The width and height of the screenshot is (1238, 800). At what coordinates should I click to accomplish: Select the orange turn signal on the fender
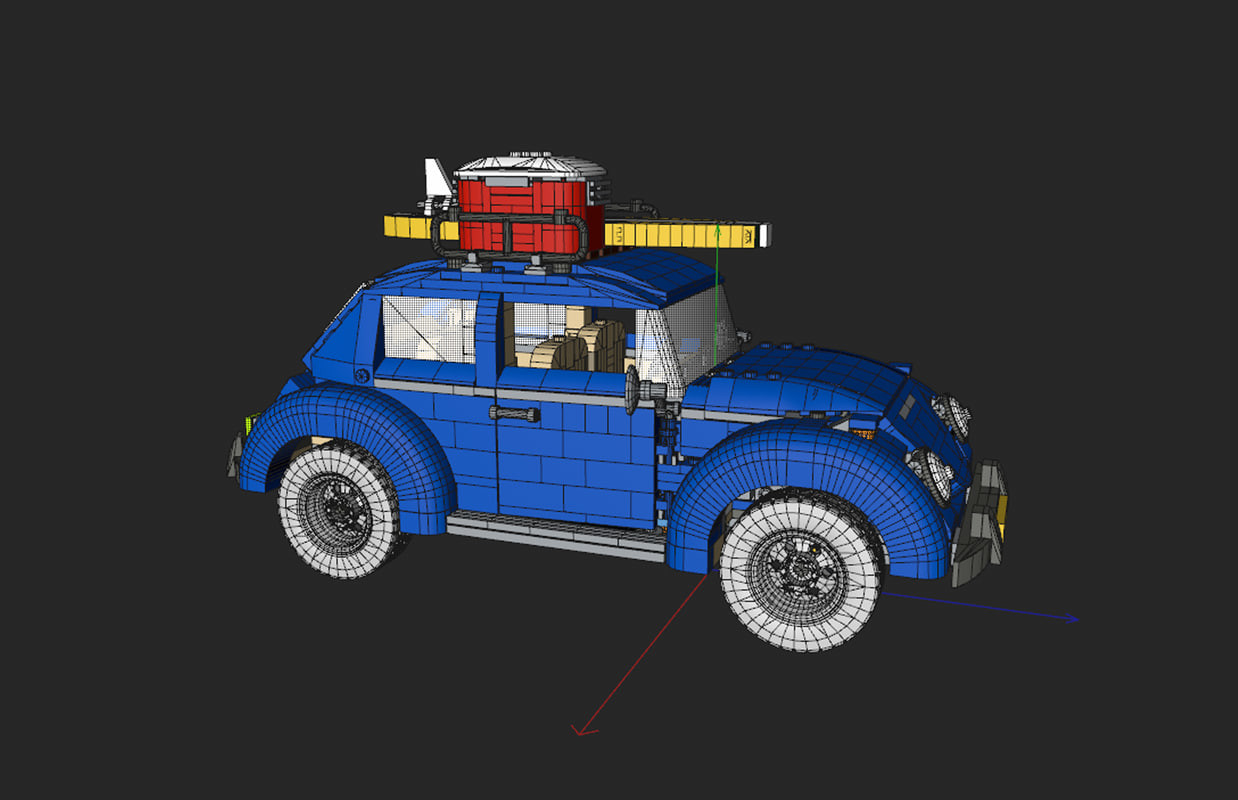pos(863,431)
